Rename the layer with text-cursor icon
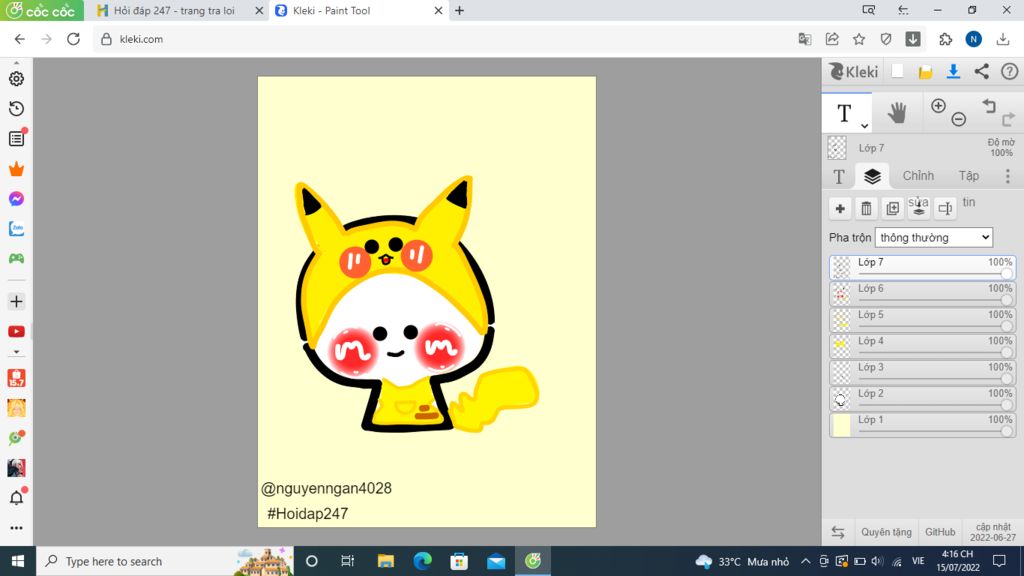This screenshot has height=576, width=1024. [x=945, y=209]
